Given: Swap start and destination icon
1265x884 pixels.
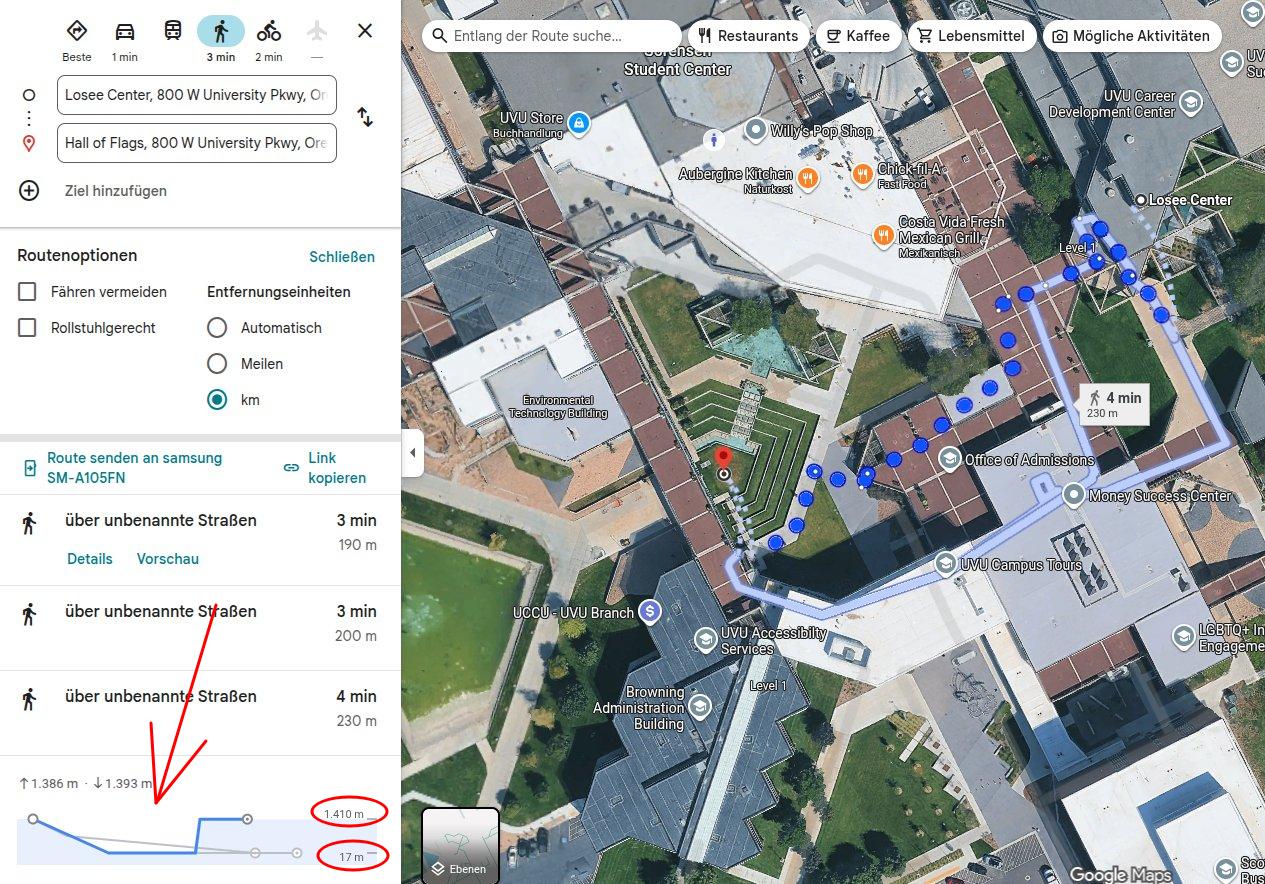Looking at the screenshot, I should tap(365, 117).
